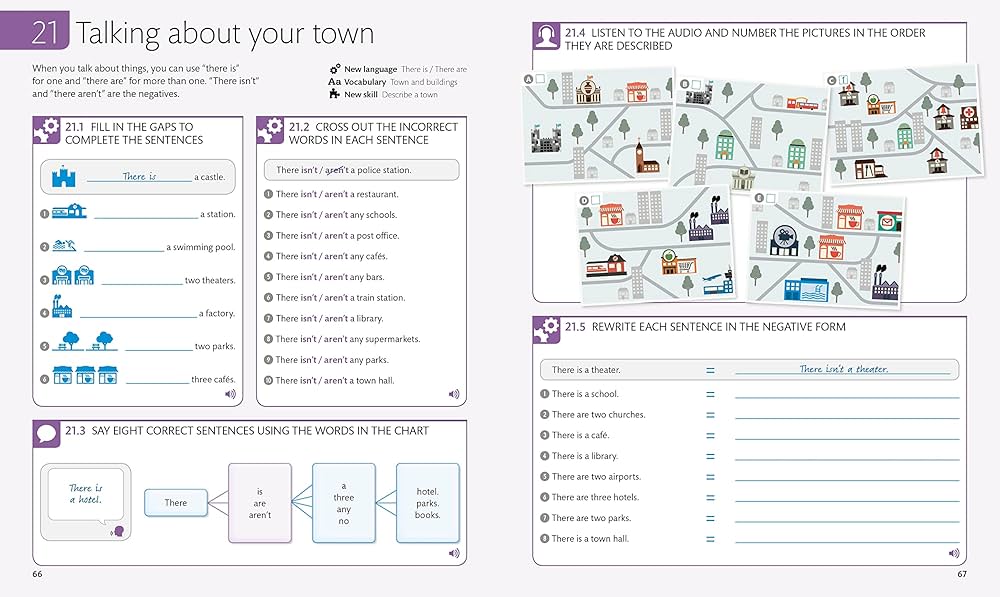This screenshot has height=597, width=1000.
Task: Click the speaker icon in exercise 21.5
Action: 953,552
